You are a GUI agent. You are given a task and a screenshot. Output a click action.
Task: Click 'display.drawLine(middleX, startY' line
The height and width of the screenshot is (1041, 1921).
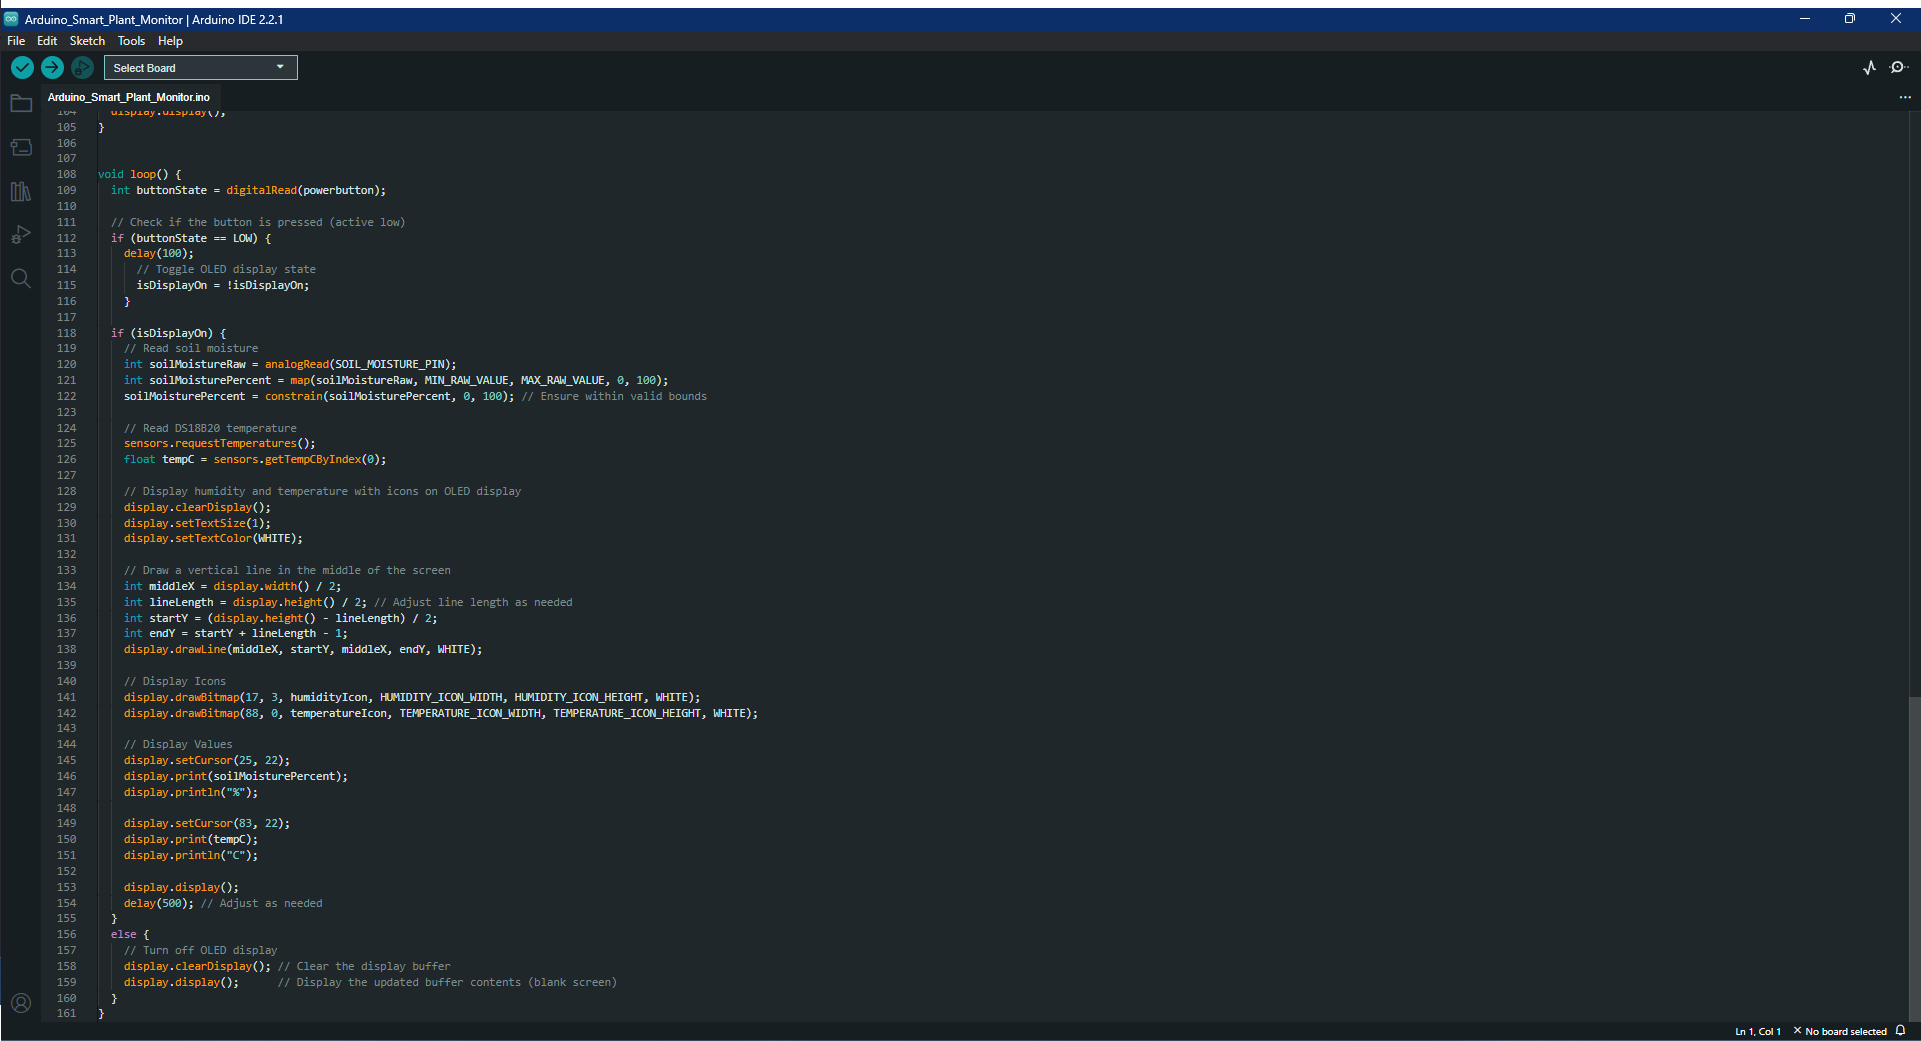303,649
